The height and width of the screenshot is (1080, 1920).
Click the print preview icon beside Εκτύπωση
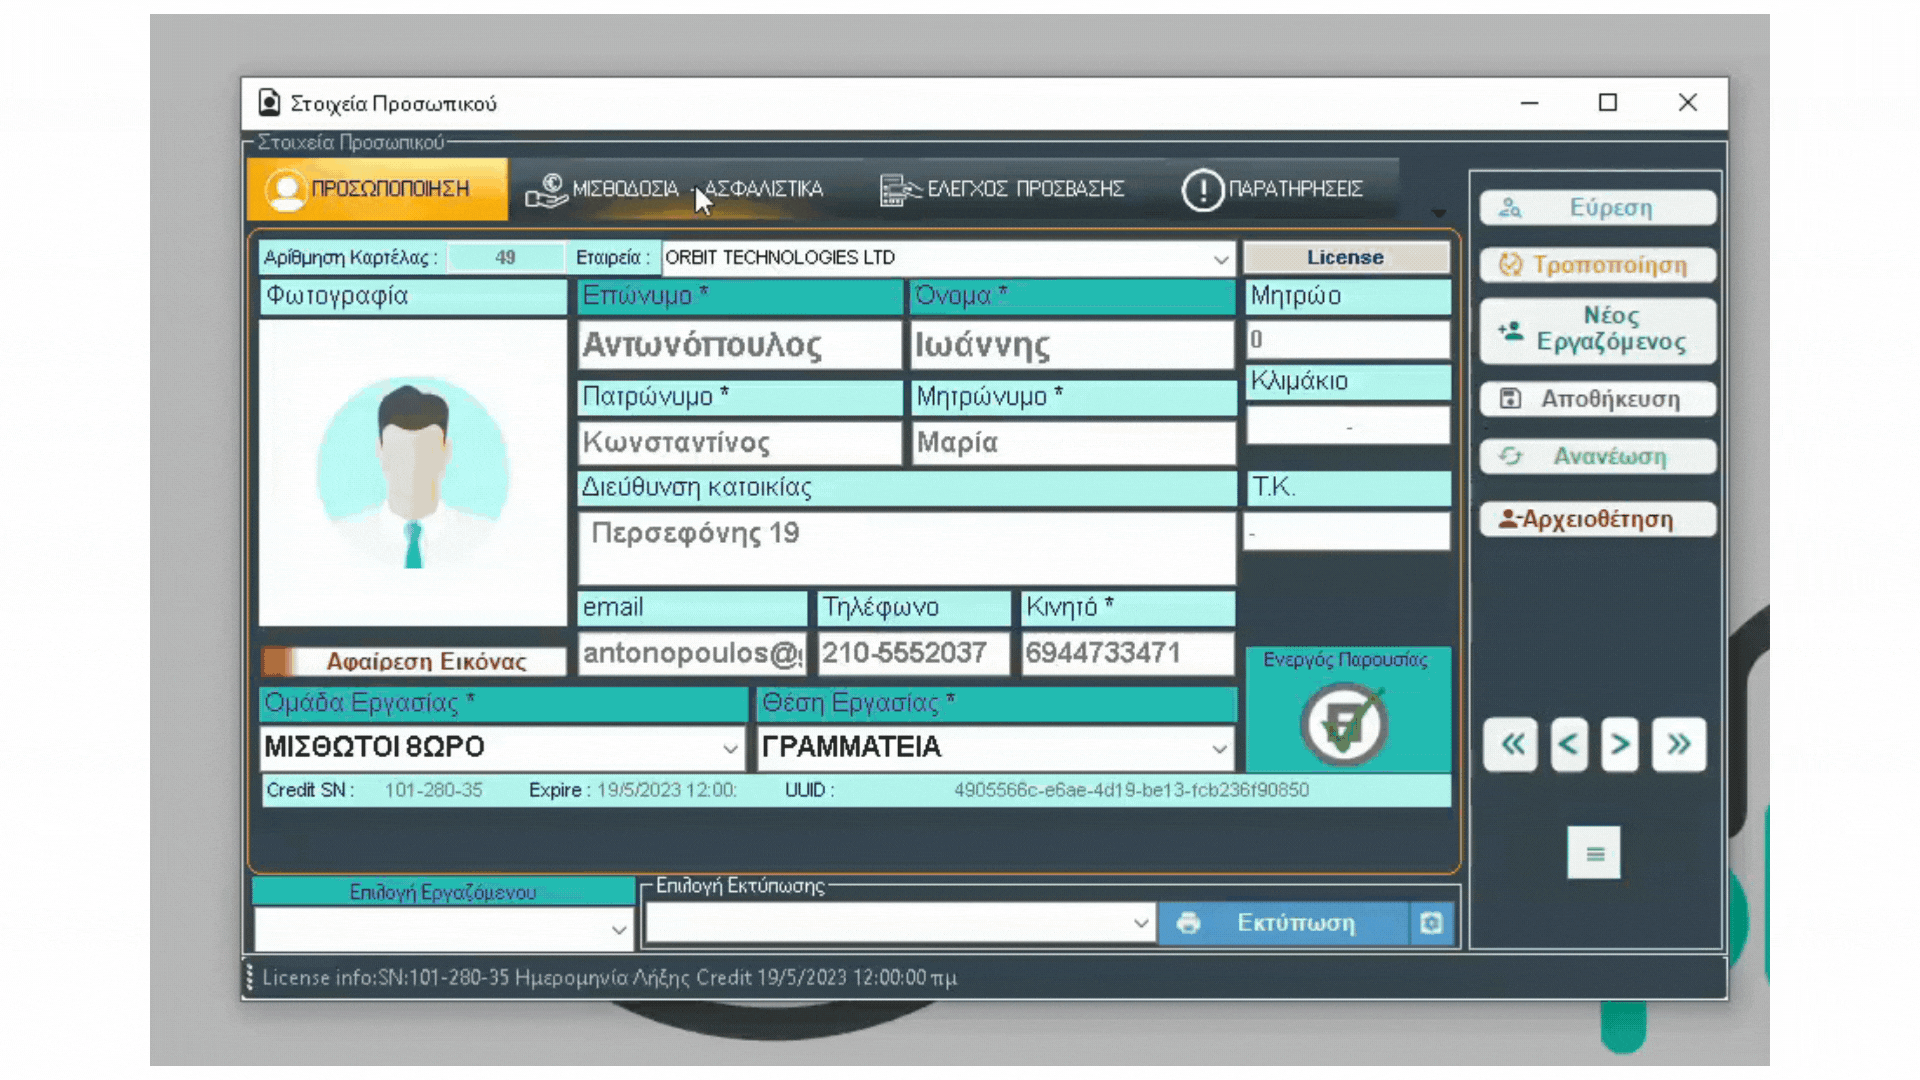click(x=1431, y=923)
